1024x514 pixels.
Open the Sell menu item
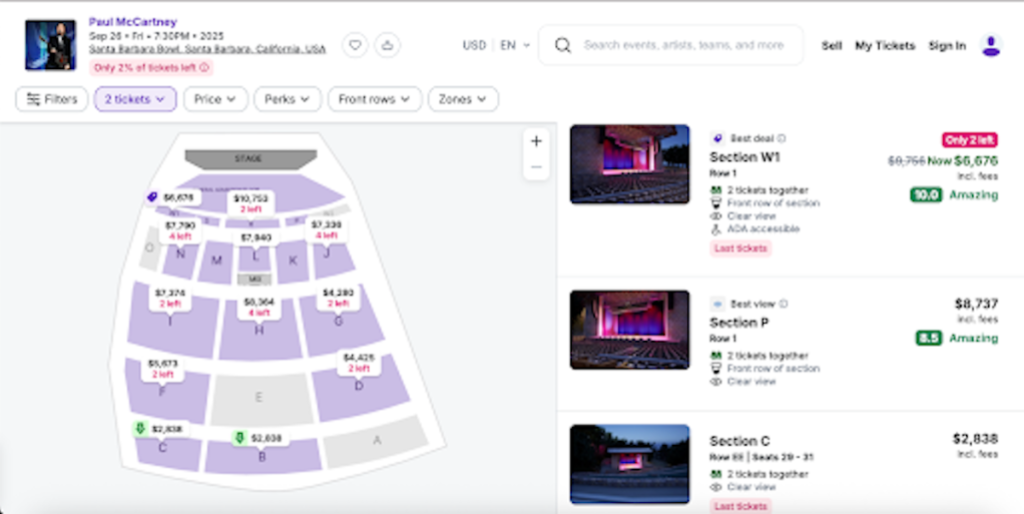pyautogui.click(x=831, y=45)
